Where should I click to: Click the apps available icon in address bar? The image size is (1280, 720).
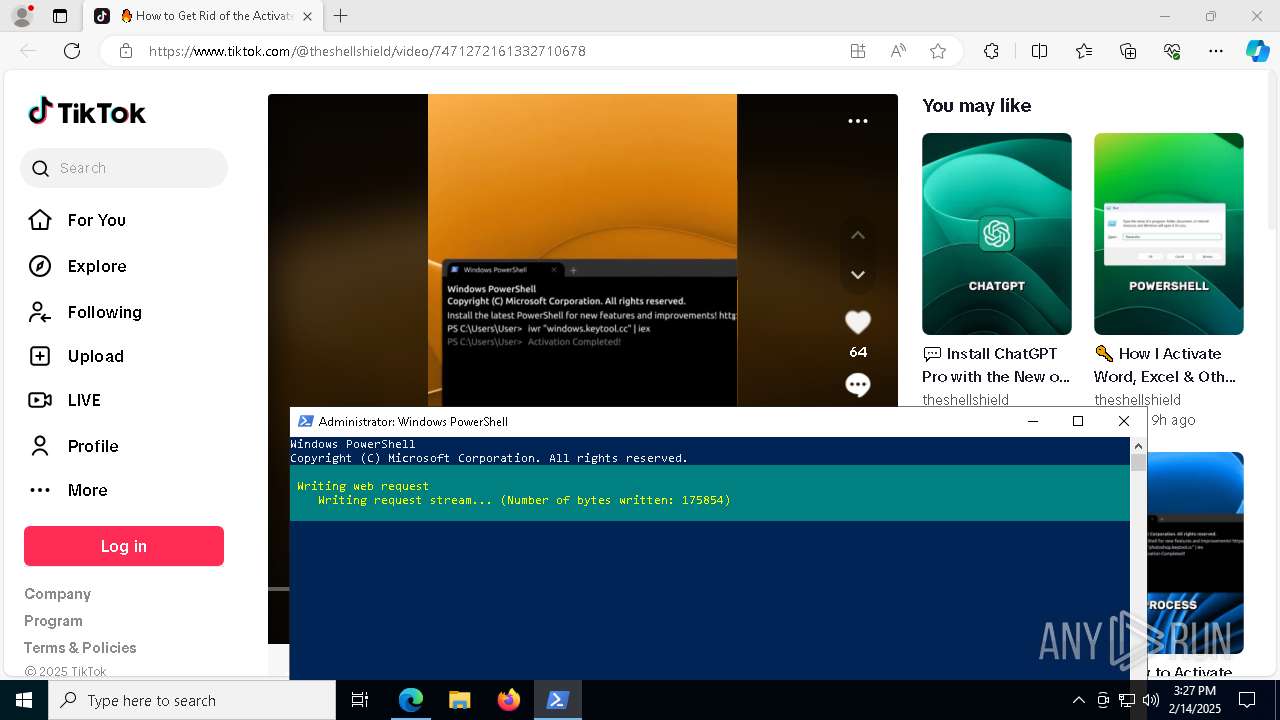tap(858, 51)
